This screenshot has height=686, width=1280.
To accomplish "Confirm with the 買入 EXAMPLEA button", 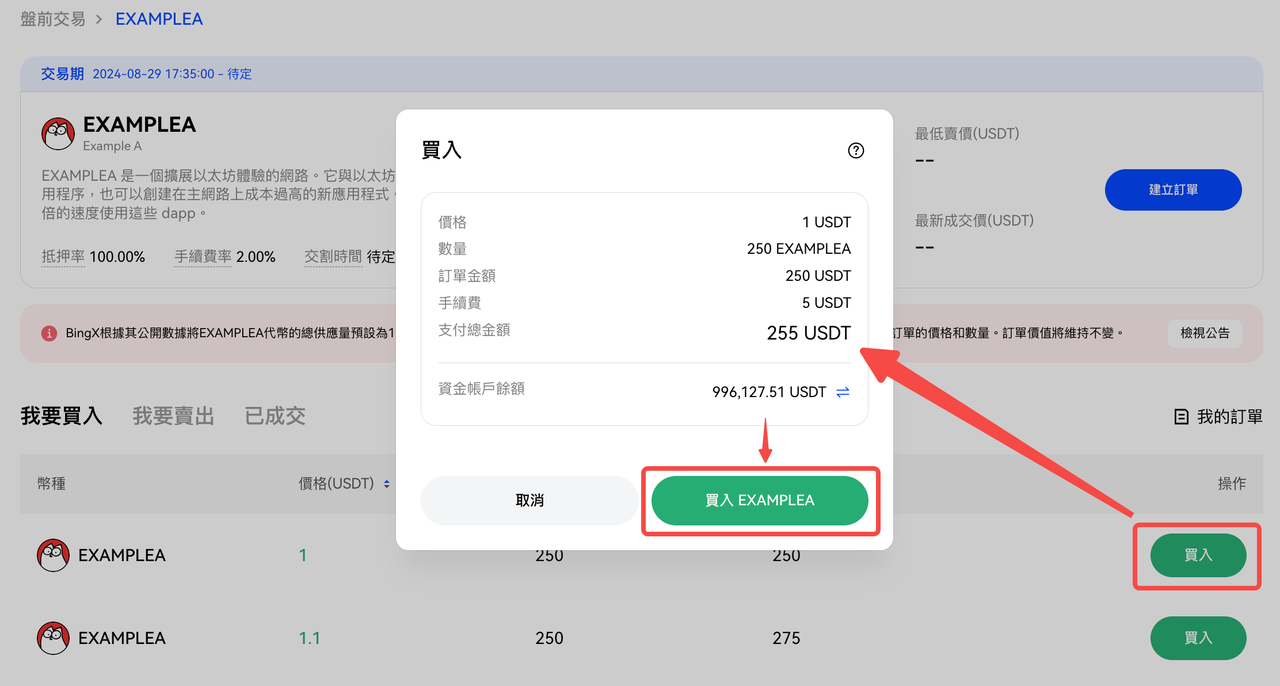I will (759, 500).
